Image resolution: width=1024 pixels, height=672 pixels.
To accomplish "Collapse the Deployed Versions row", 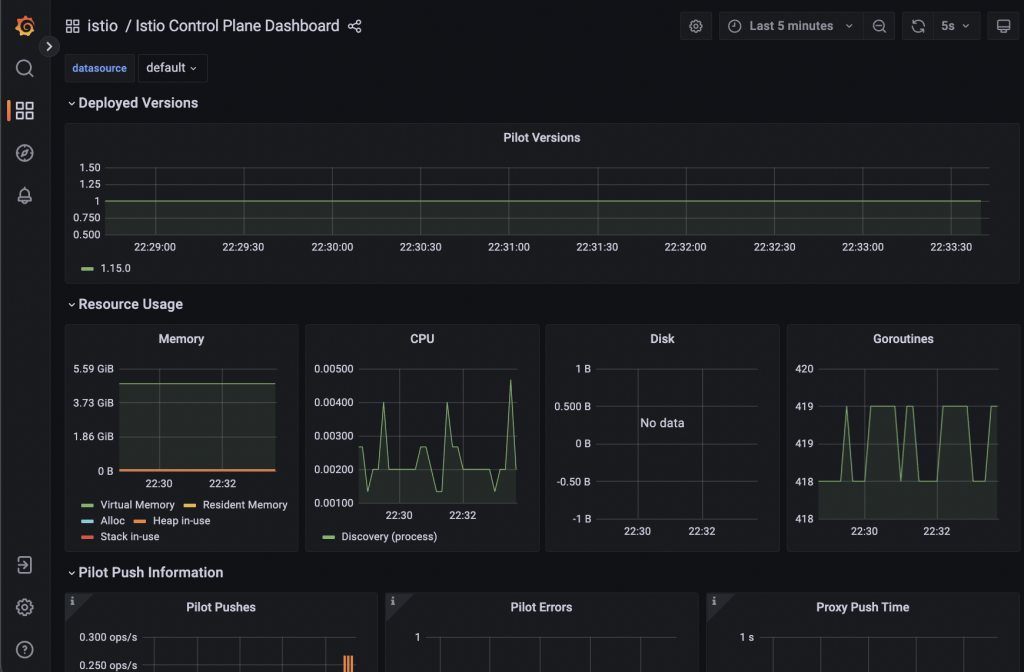I will [132, 103].
